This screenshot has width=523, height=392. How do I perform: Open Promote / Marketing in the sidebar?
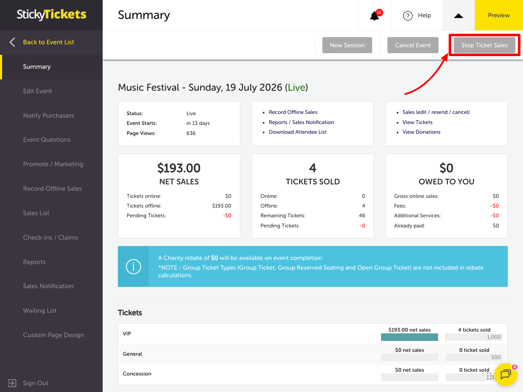53,164
